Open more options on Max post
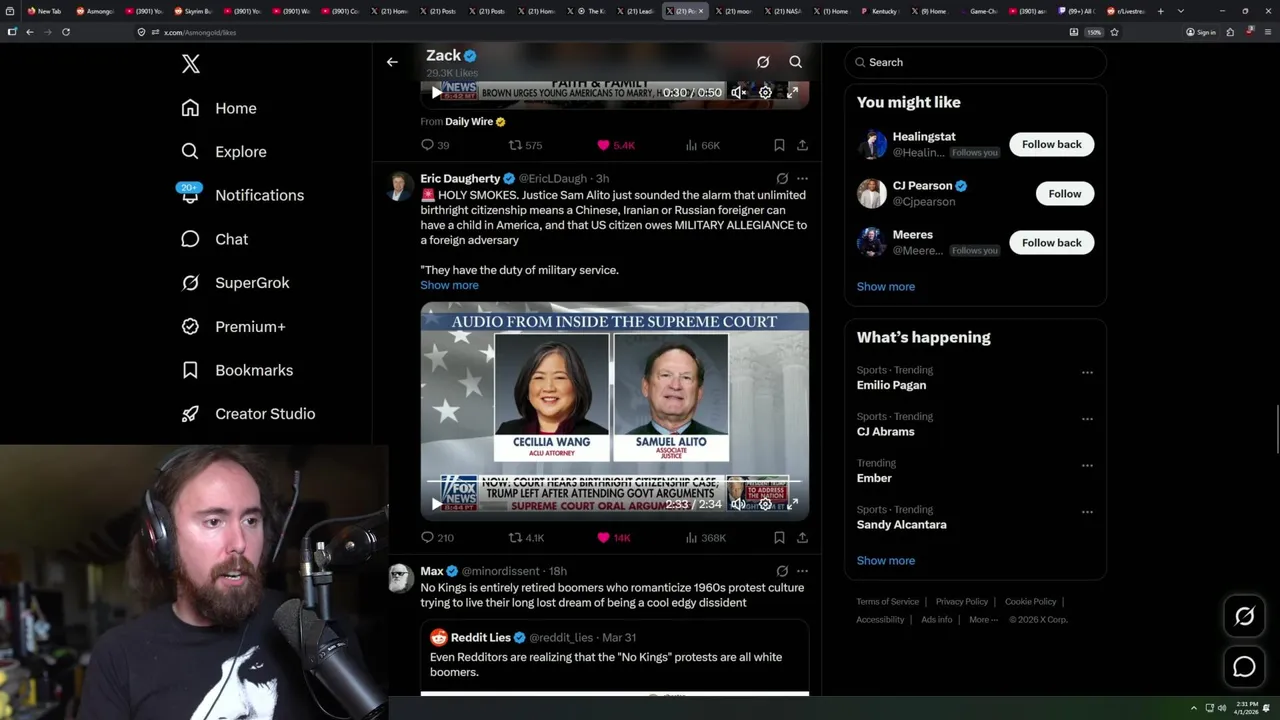The image size is (1280, 720). pyautogui.click(x=802, y=571)
